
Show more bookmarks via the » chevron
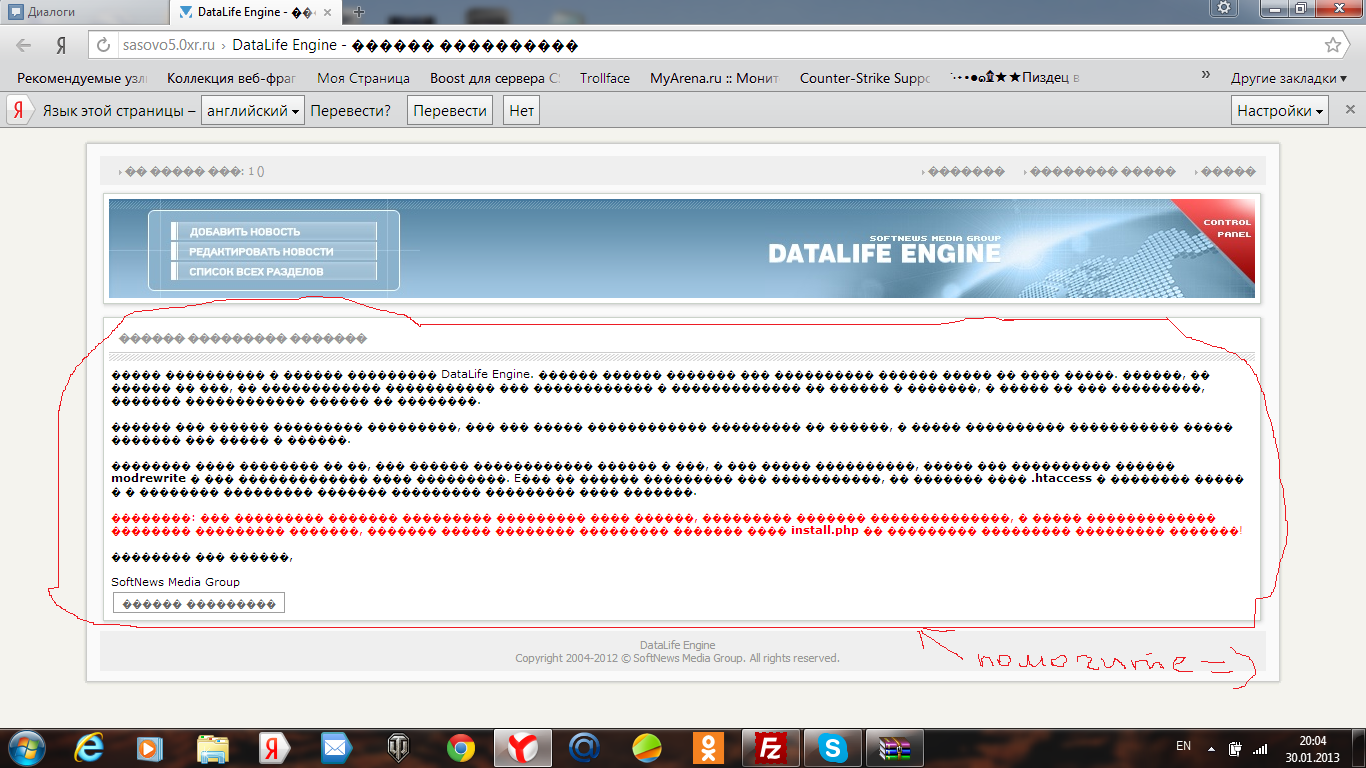pyautogui.click(x=1206, y=76)
